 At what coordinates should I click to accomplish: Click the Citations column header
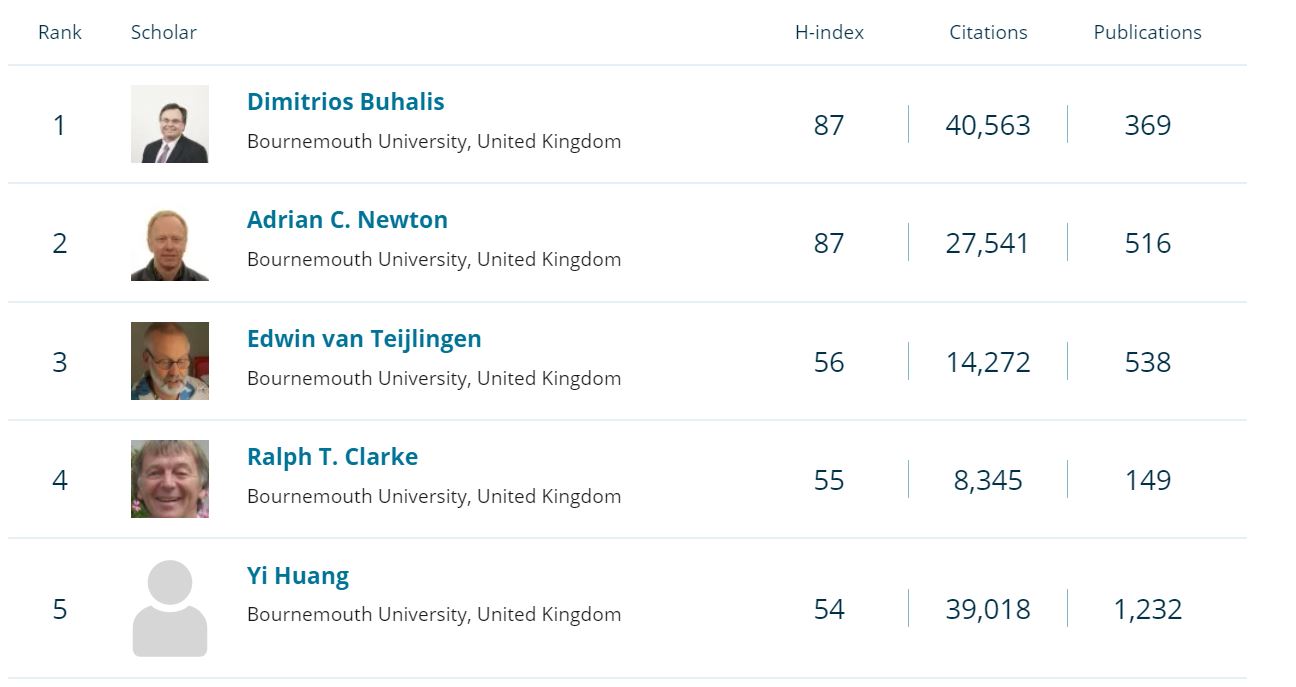coord(988,32)
